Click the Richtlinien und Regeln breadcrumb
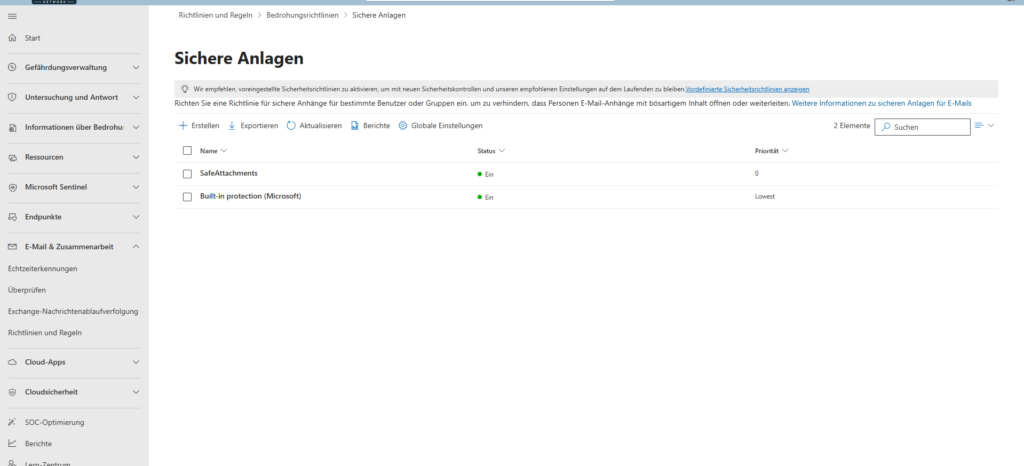 tap(215, 15)
